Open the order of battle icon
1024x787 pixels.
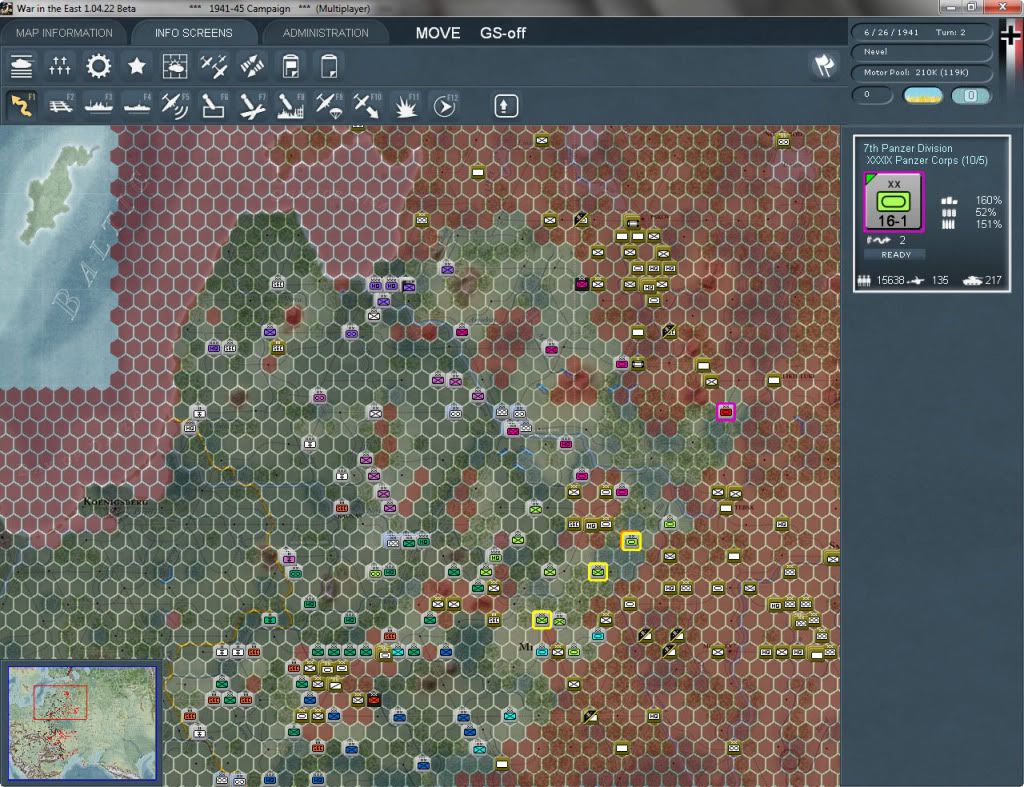[22, 67]
